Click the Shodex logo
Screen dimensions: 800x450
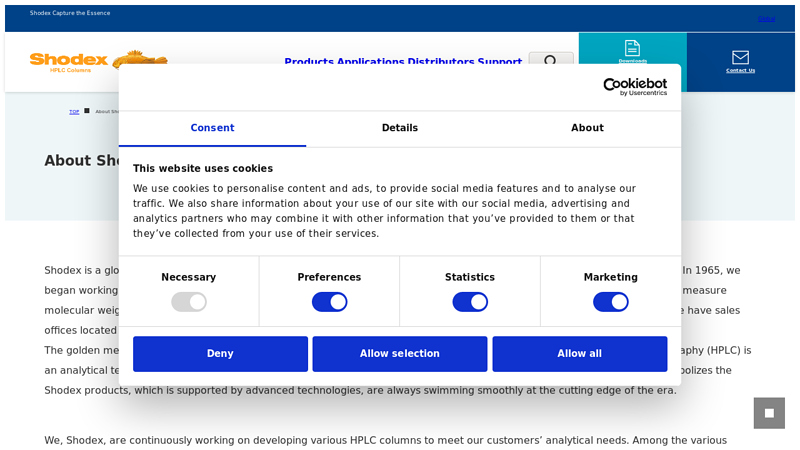click(x=69, y=62)
